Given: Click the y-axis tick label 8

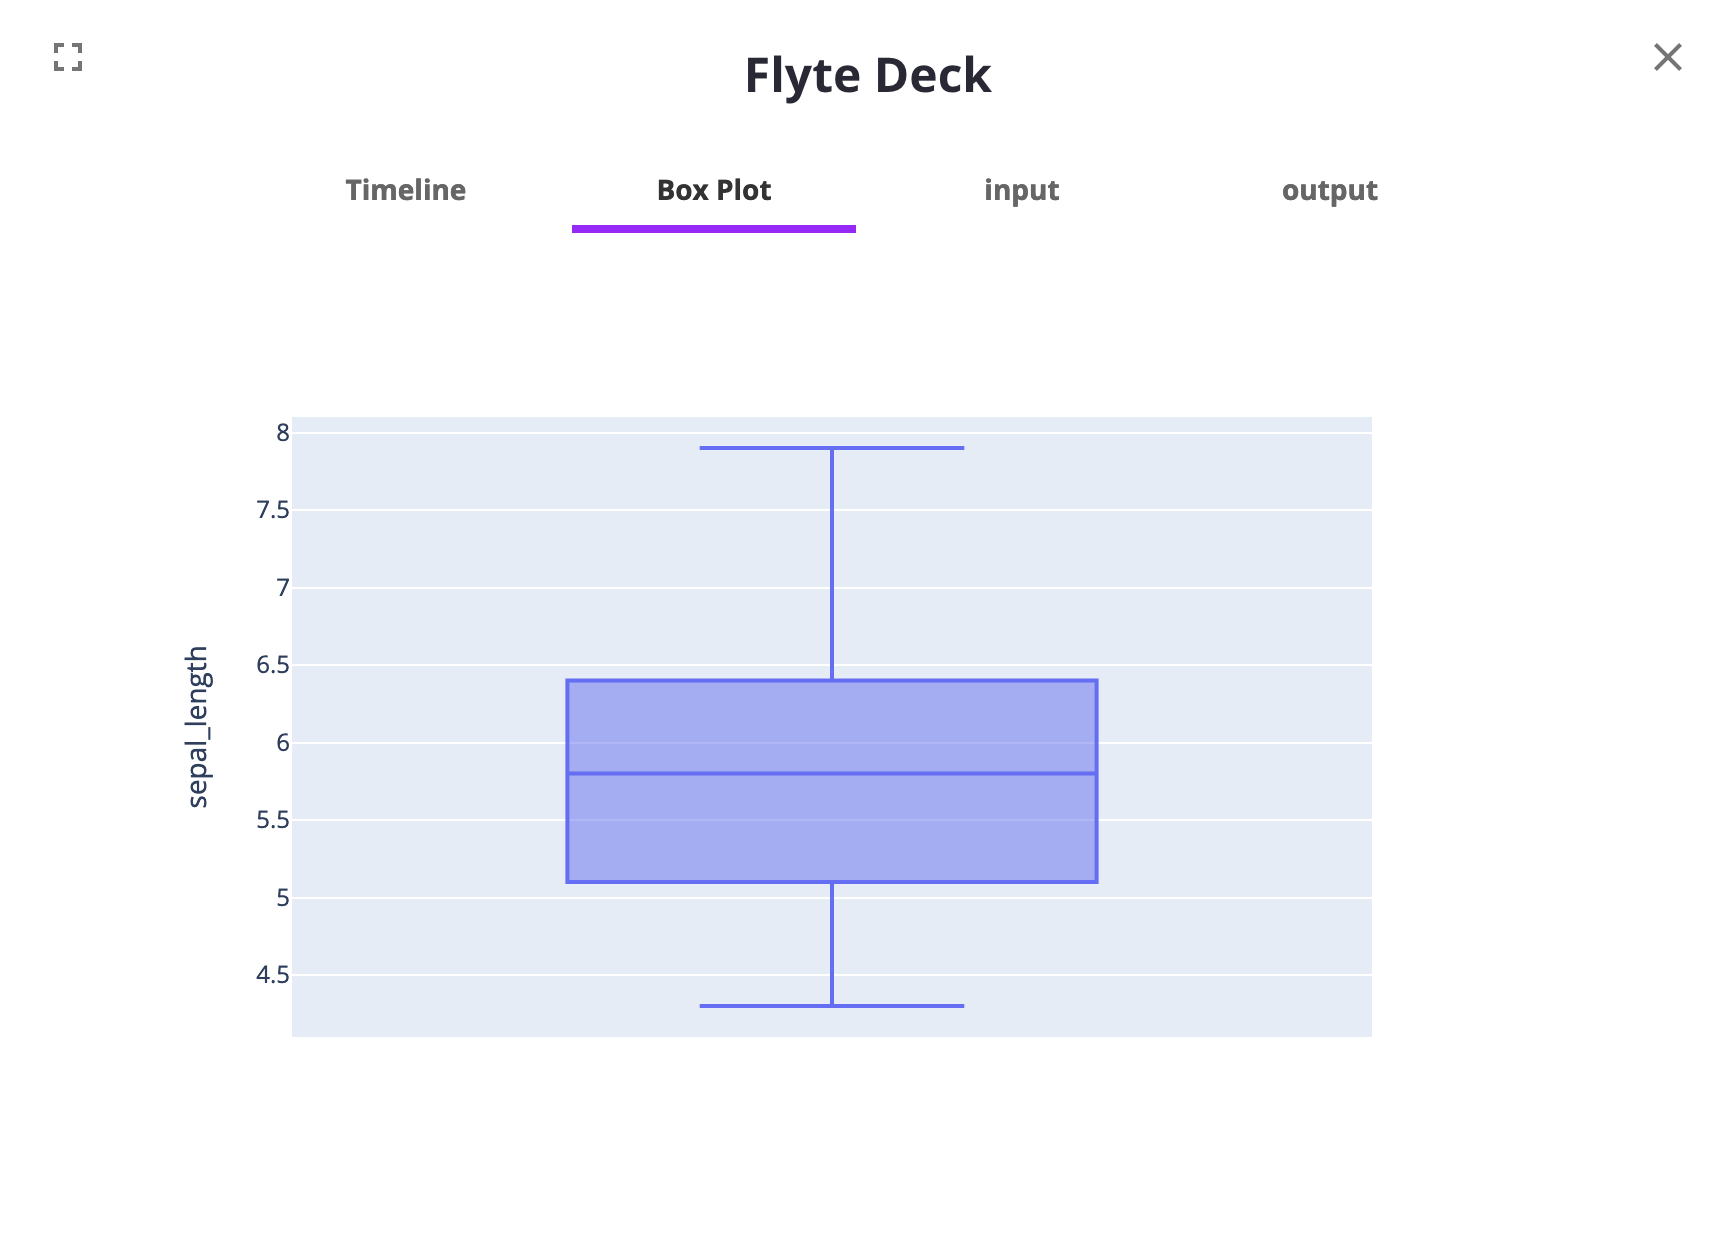Looking at the screenshot, I should tap(283, 433).
